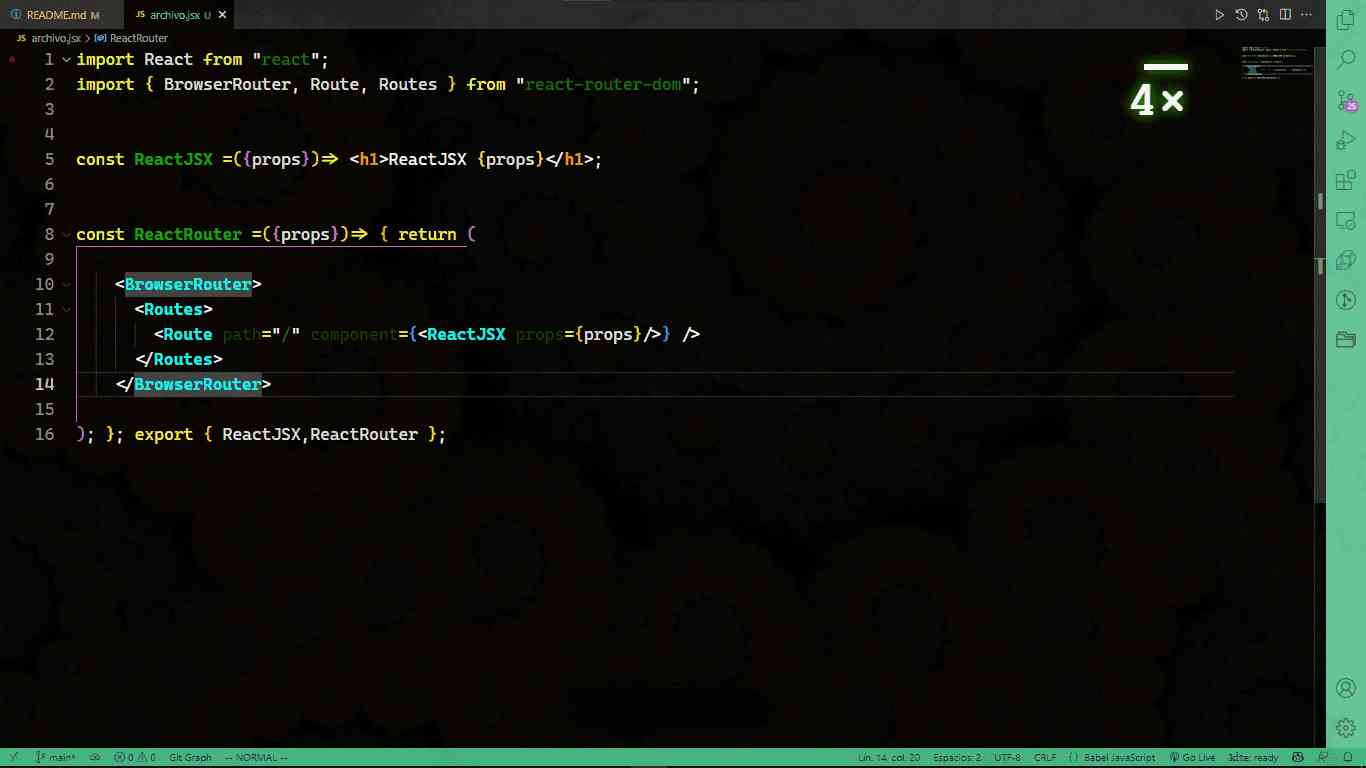Screen dimensions: 1366x768
Task: Collapse the BrowserRouter element at line 10
Action: (66, 285)
